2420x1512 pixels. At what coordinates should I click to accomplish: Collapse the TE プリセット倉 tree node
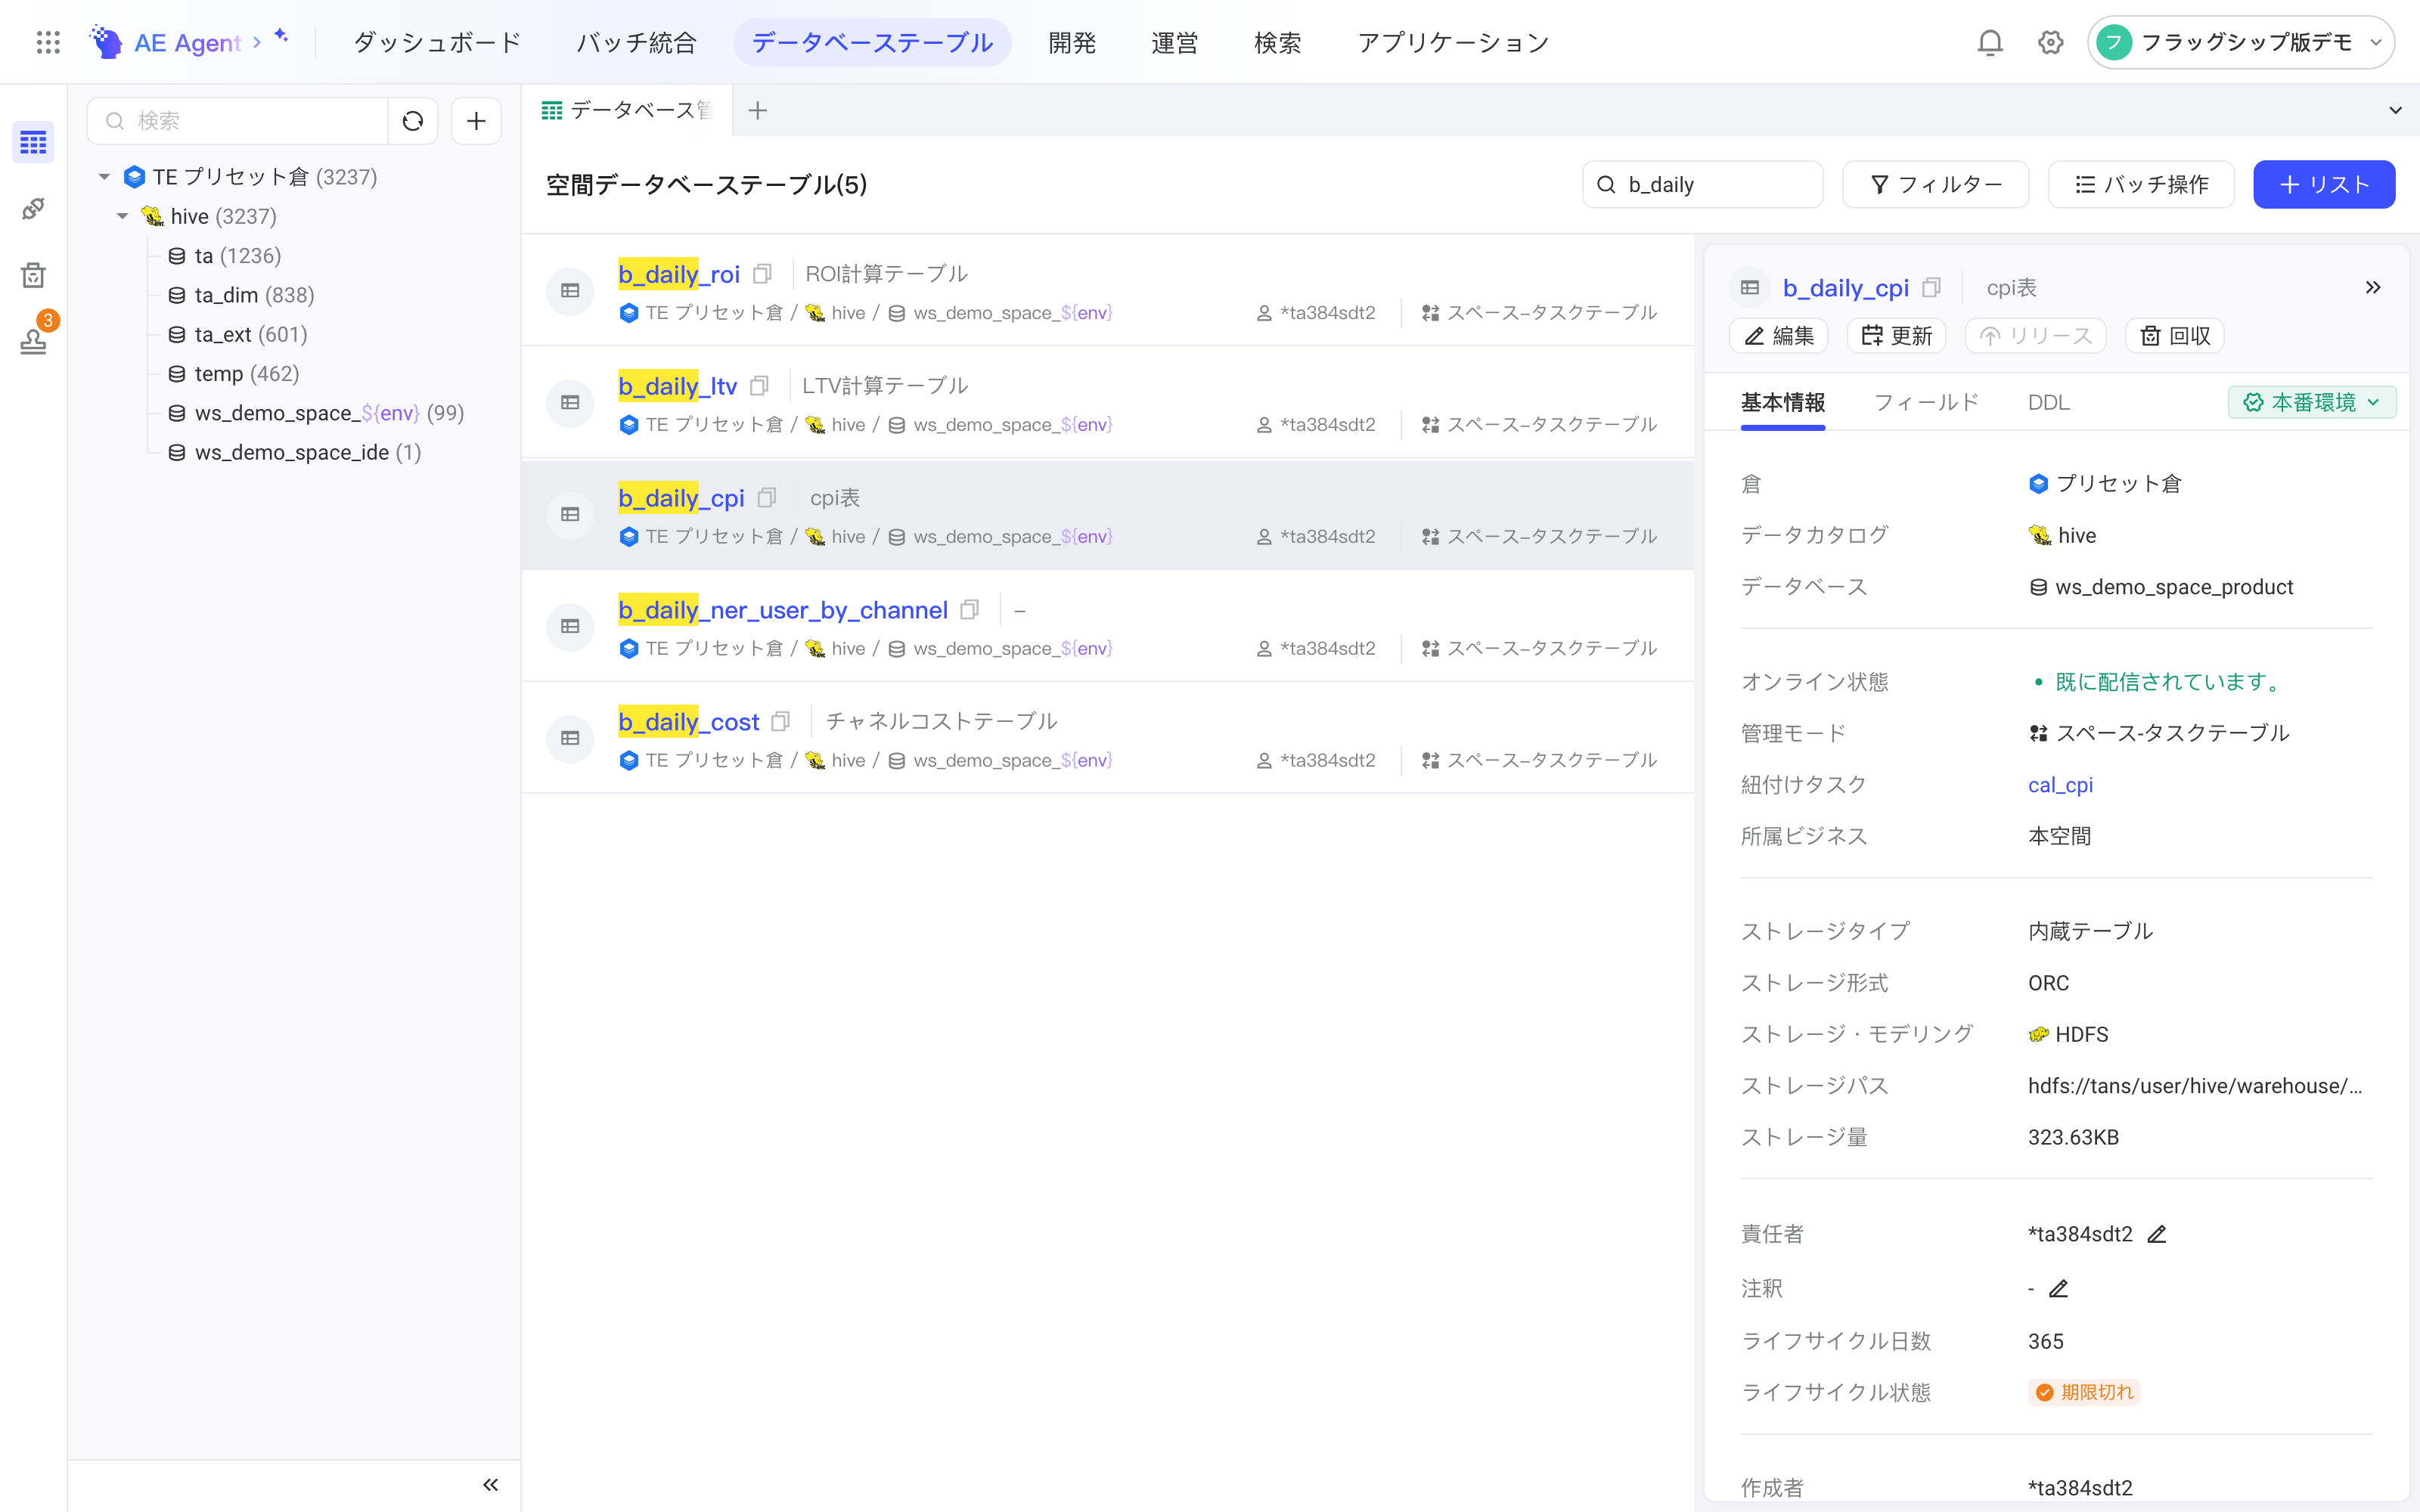click(104, 177)
